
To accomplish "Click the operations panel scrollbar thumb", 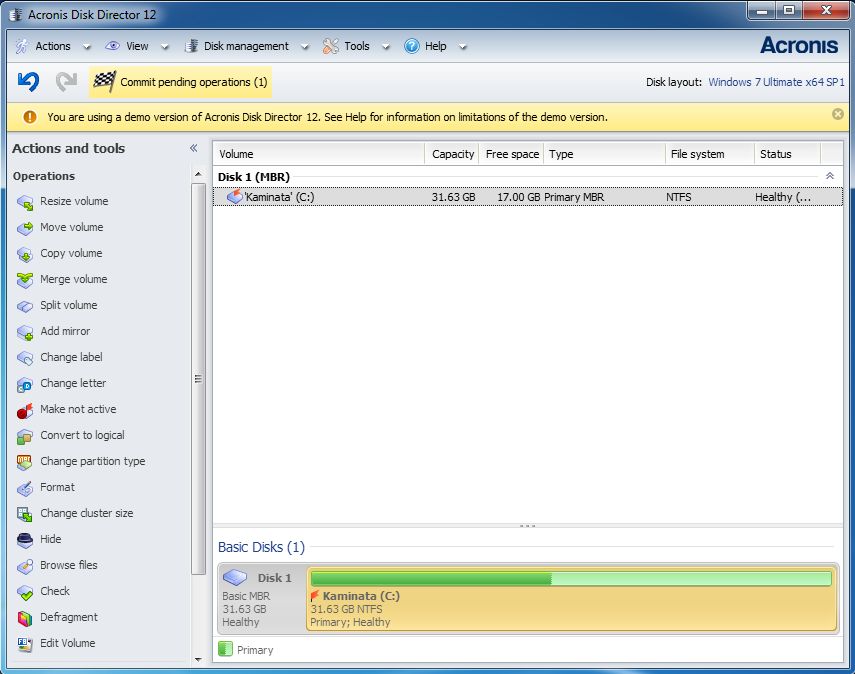I will pos(198,379).
